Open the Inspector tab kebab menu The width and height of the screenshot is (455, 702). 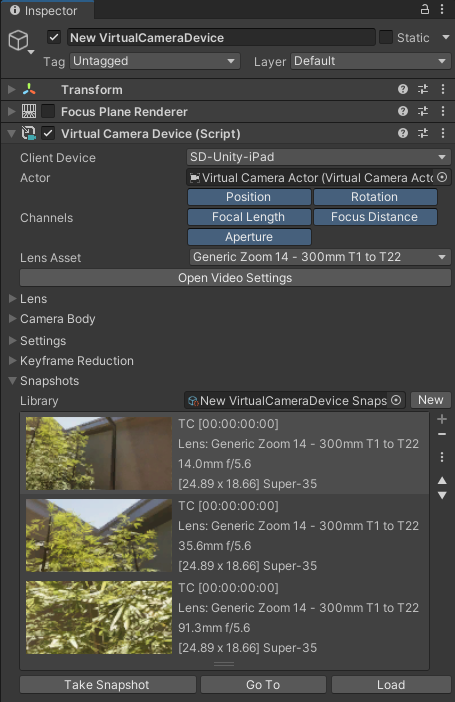point(442,9)
